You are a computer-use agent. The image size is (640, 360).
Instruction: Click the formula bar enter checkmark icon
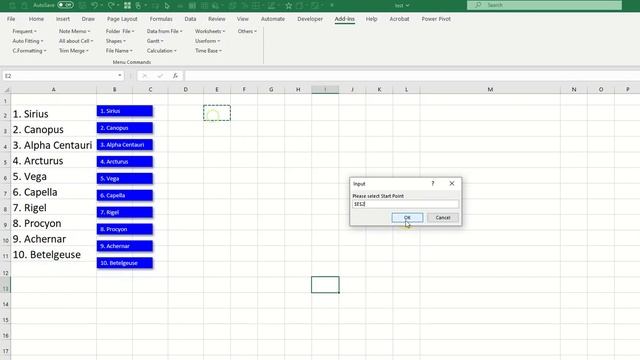pos(160,76)
